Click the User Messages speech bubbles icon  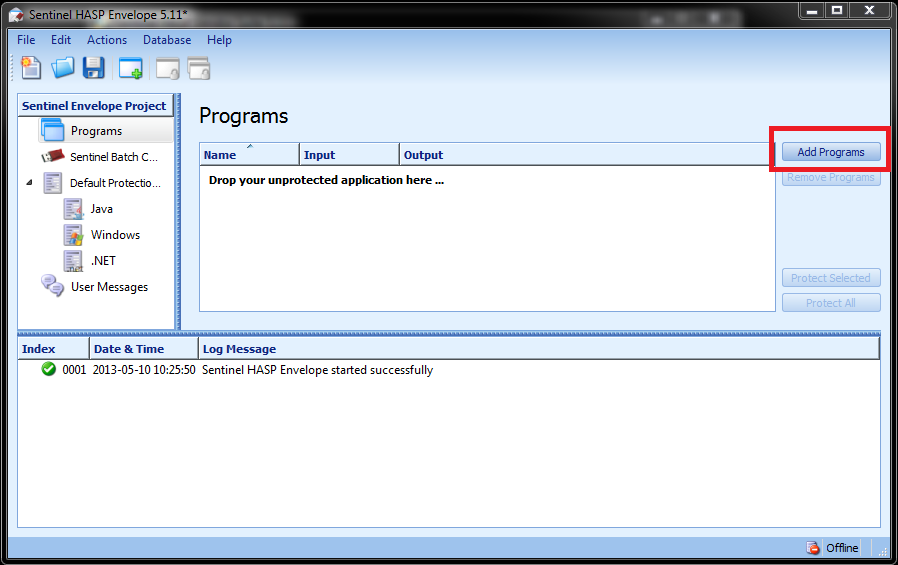[53, 286]
